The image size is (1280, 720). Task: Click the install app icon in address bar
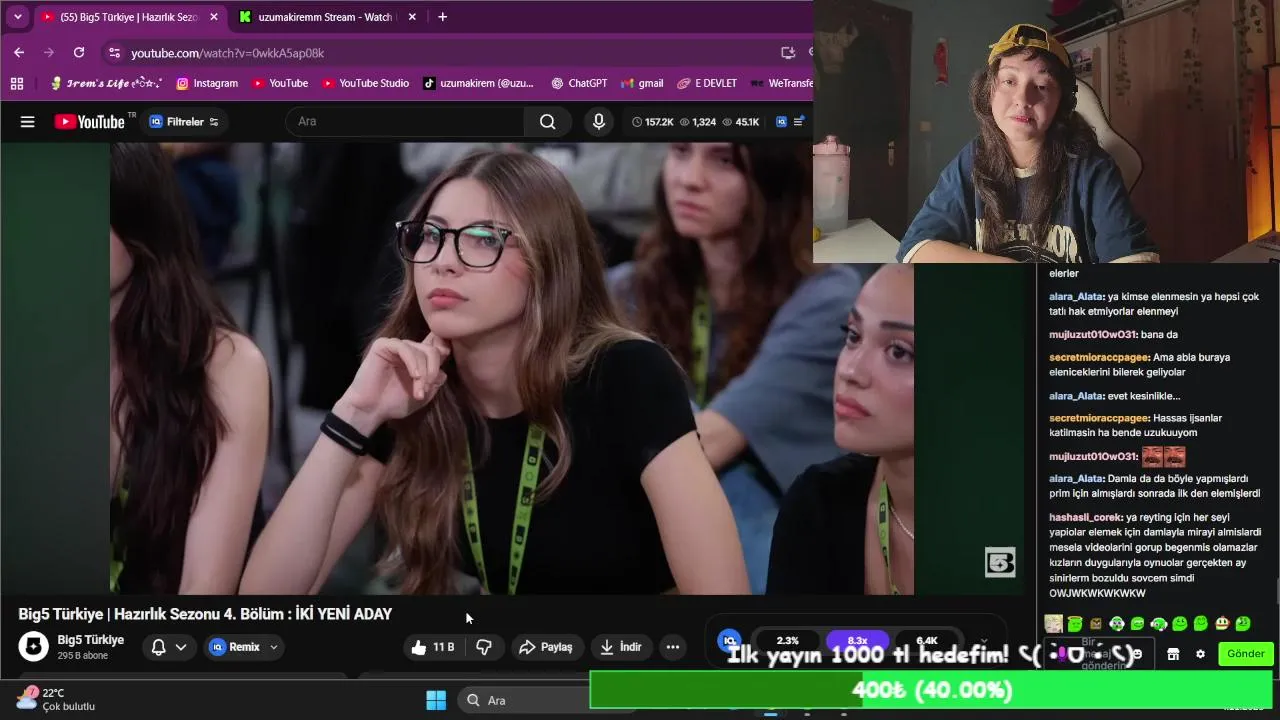point(787,53)
